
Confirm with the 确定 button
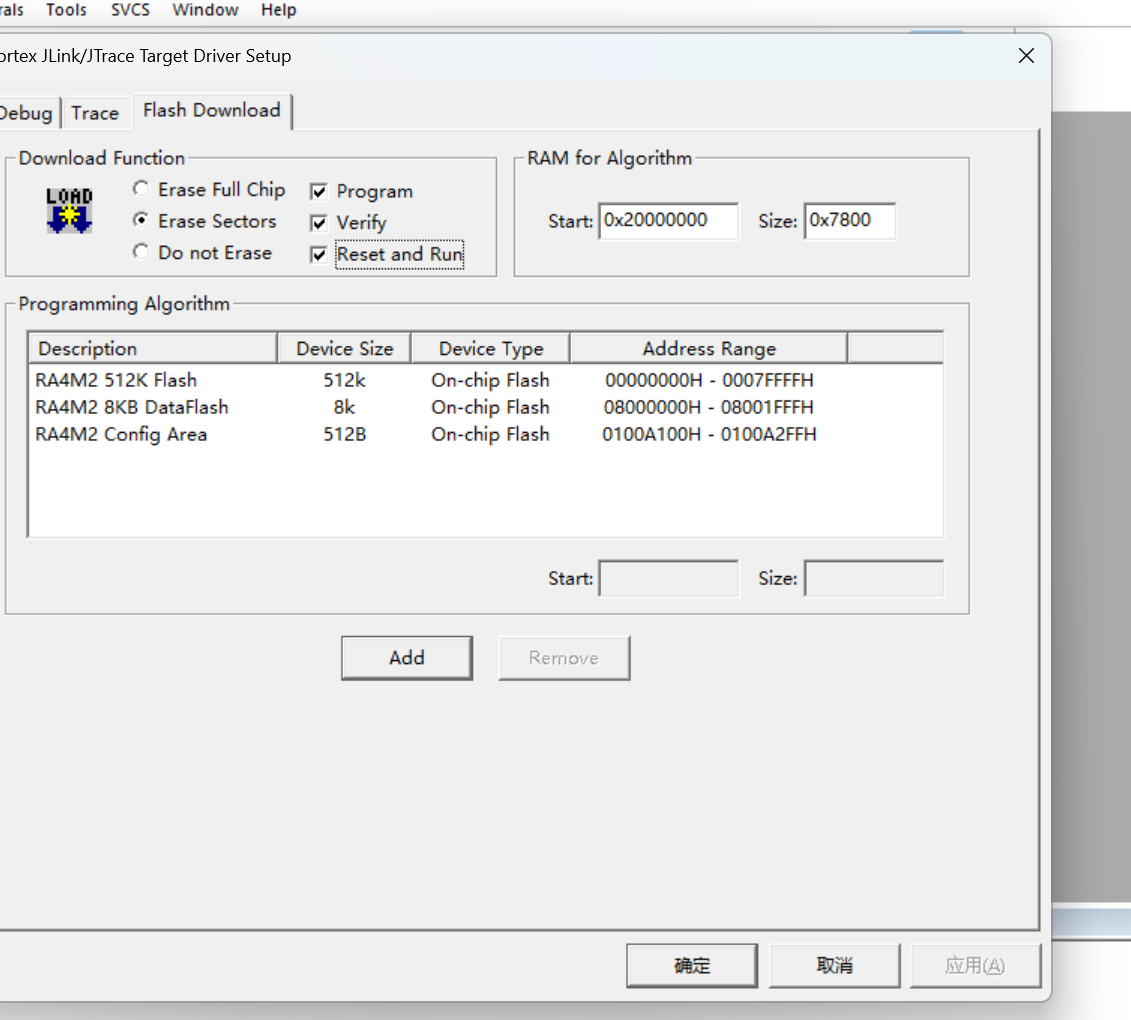(692, 965)
